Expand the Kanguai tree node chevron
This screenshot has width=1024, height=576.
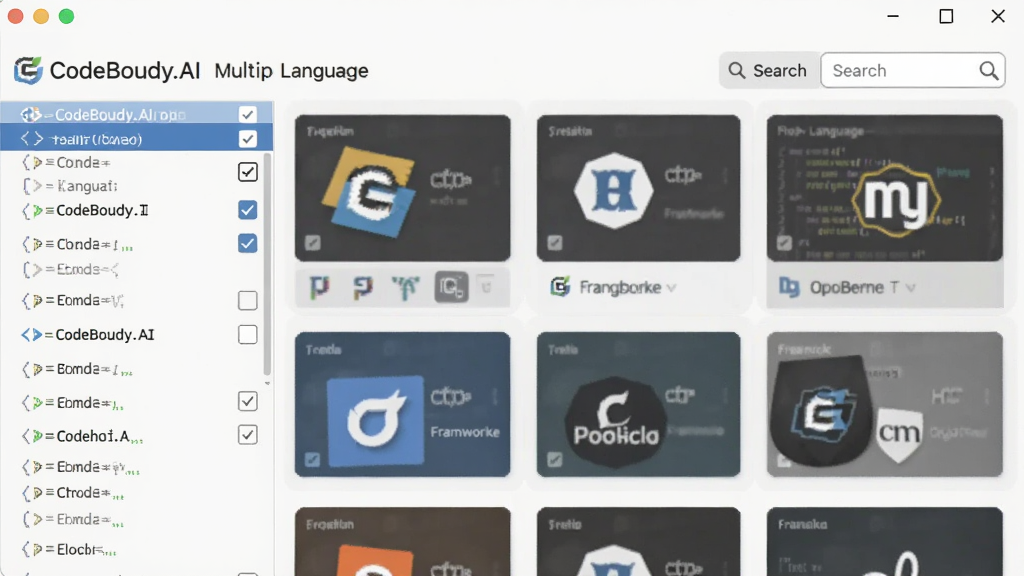tap(32, 186)
